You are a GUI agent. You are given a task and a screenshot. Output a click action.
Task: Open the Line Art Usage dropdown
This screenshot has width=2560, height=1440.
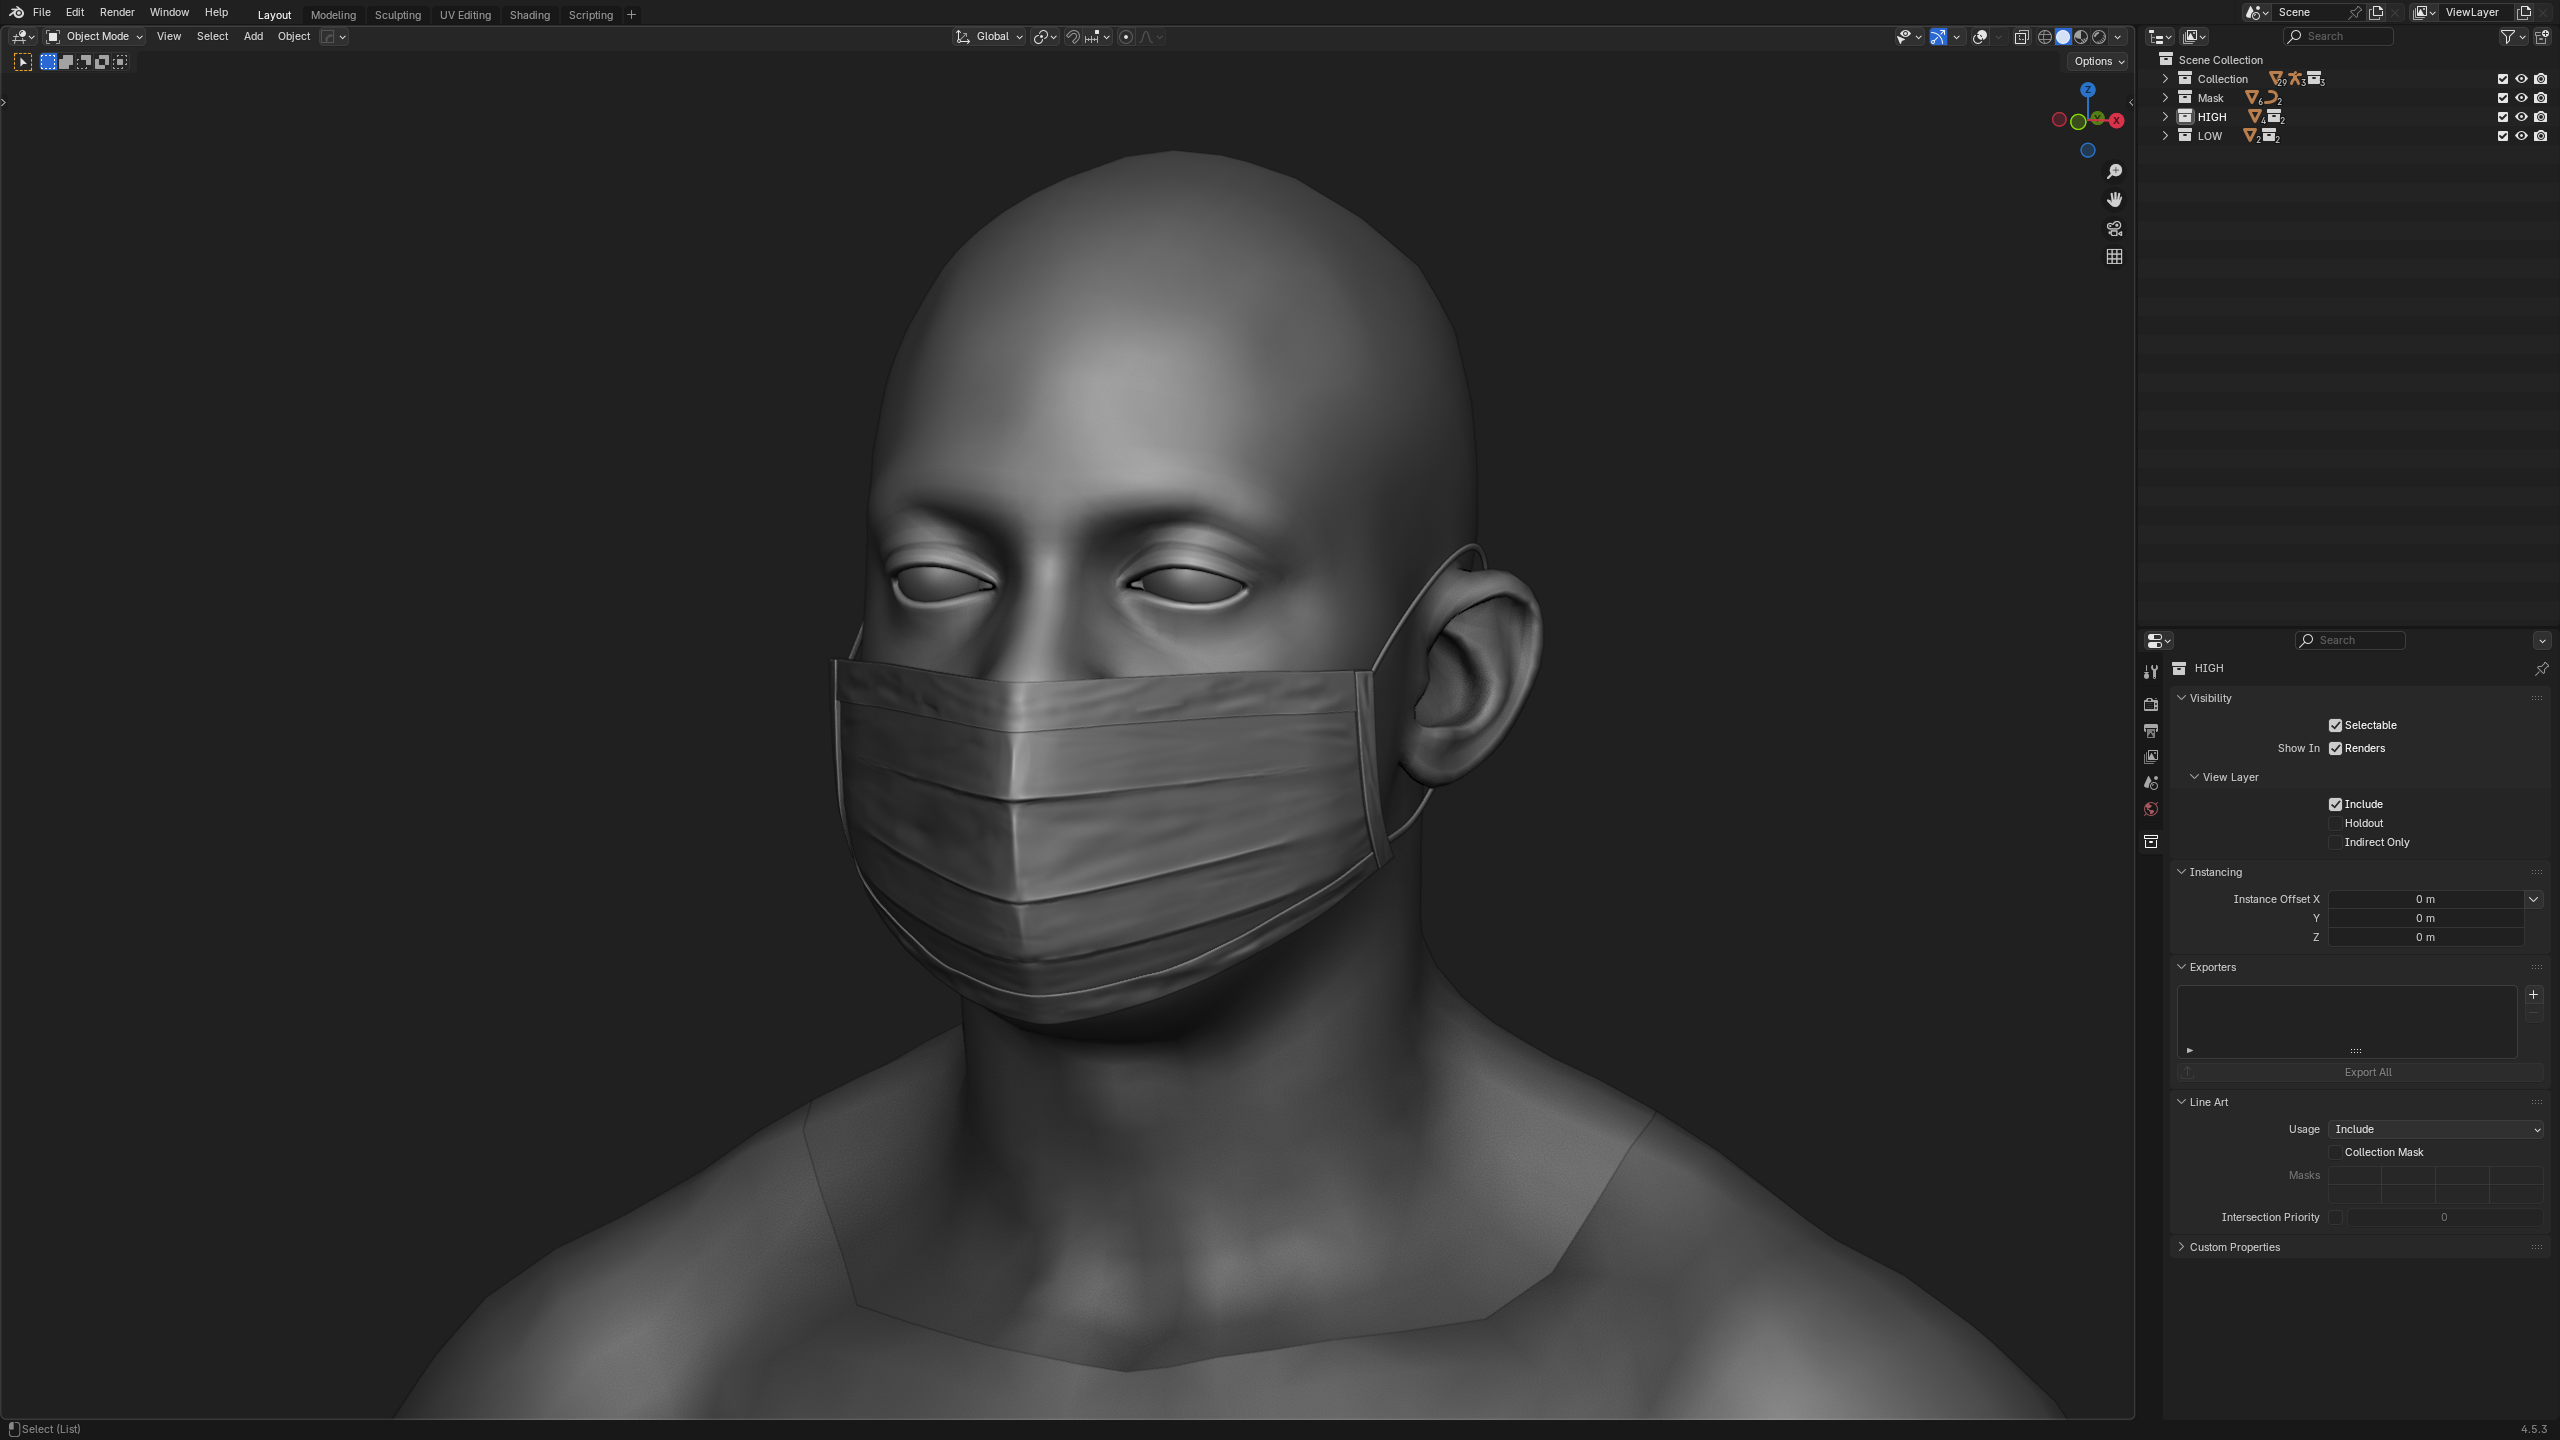(2436, 1129)
